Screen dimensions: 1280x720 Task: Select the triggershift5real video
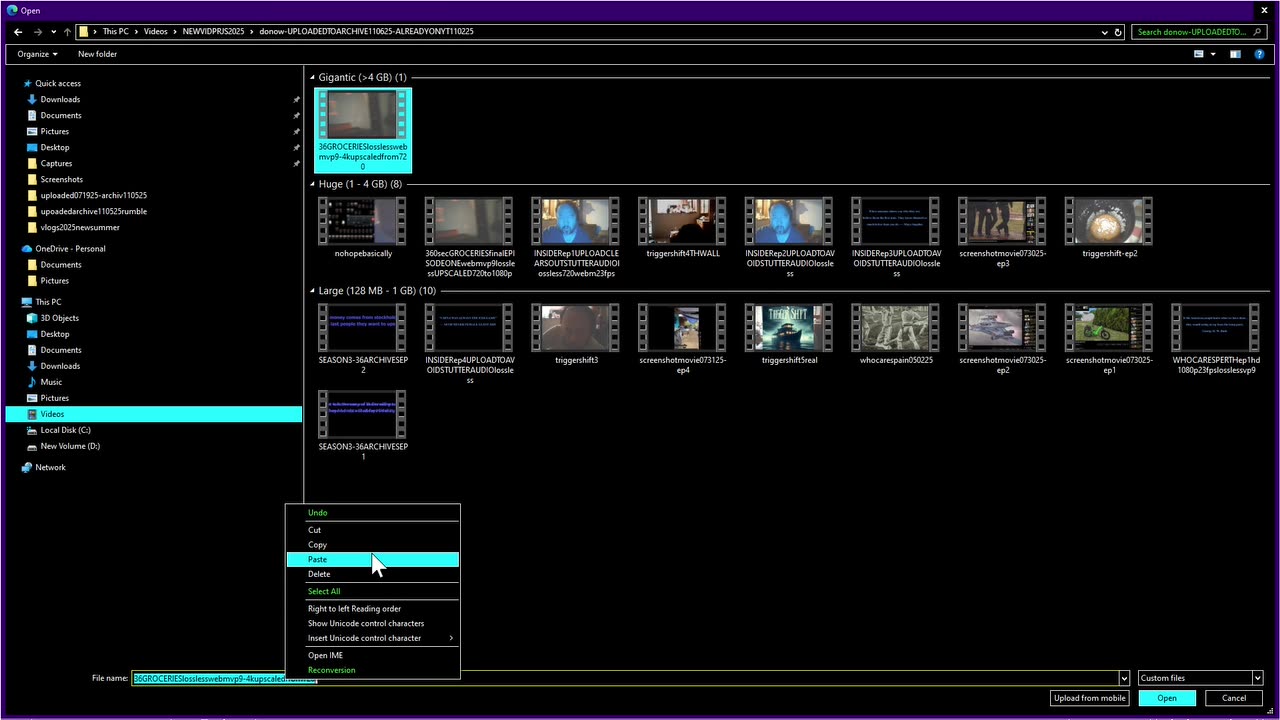[789, 335]
